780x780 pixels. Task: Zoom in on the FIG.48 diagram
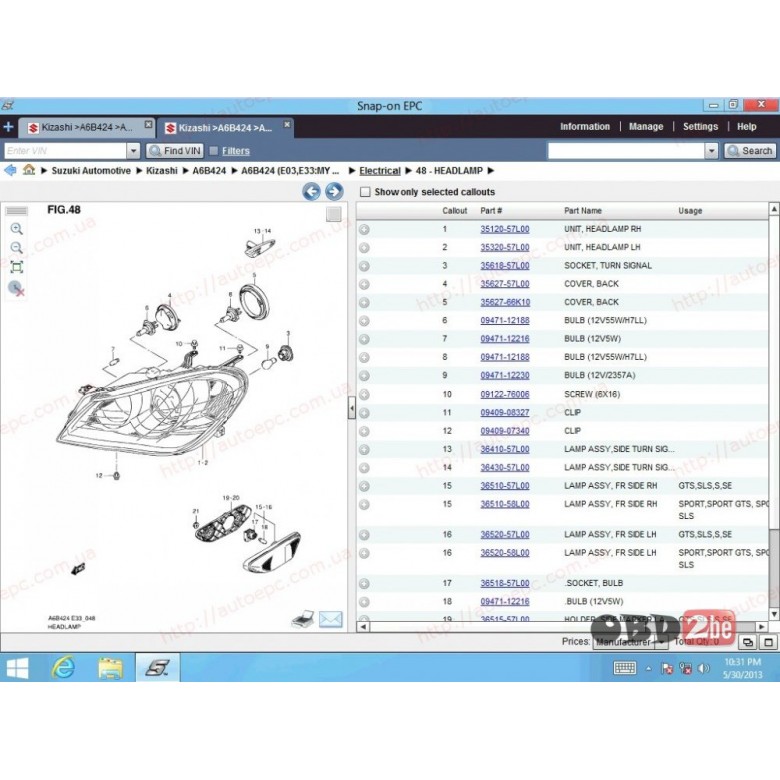(16, 229)
